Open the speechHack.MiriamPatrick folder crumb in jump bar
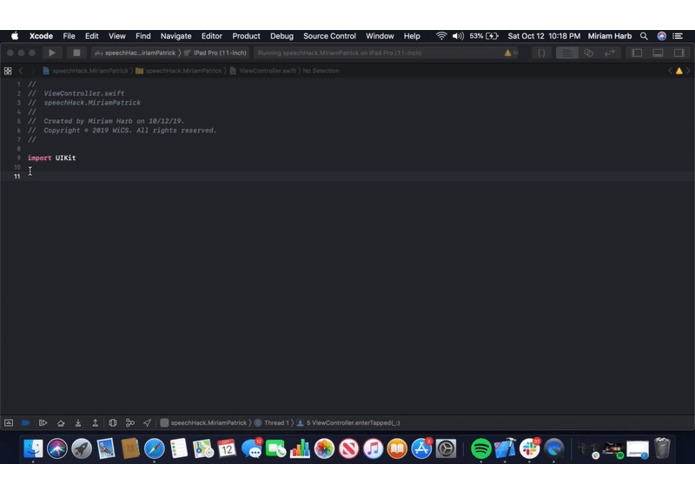This screenshot has height=494, width=695. [x=179, y=71]
